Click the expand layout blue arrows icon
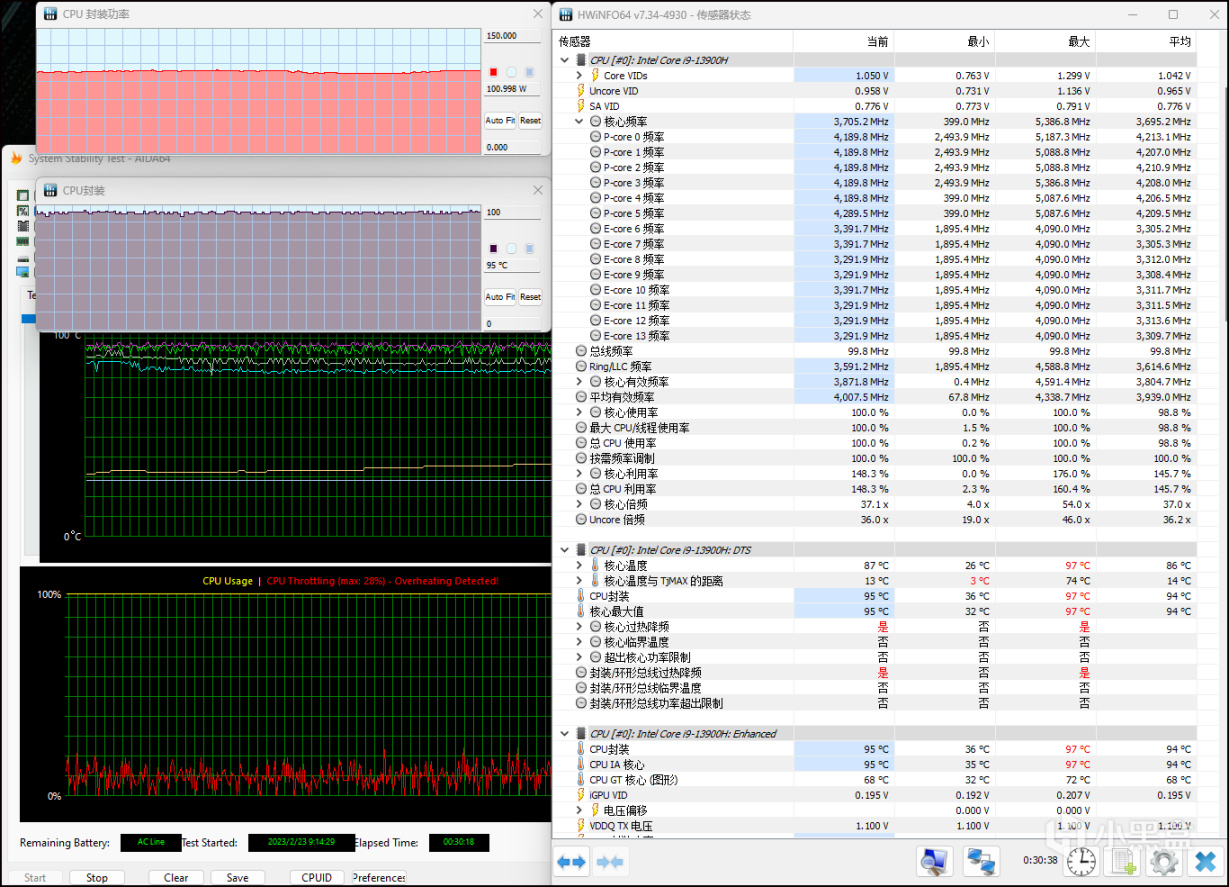1229x887 pixels. pyautogui.click(x=571, y=861)
